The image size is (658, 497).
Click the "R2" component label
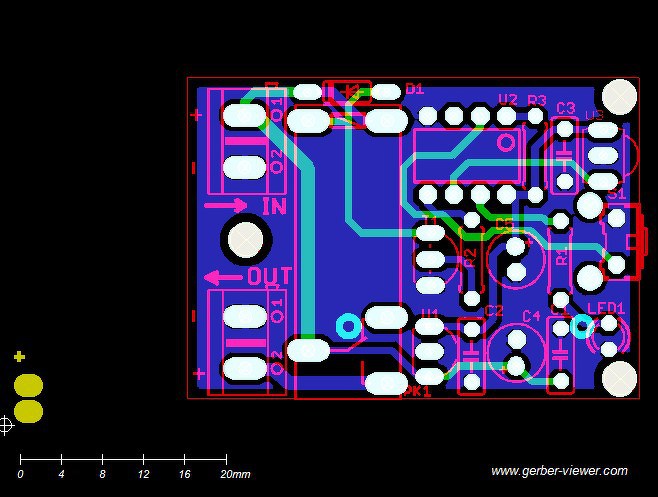pyautogui.click(x=471, y=257)
